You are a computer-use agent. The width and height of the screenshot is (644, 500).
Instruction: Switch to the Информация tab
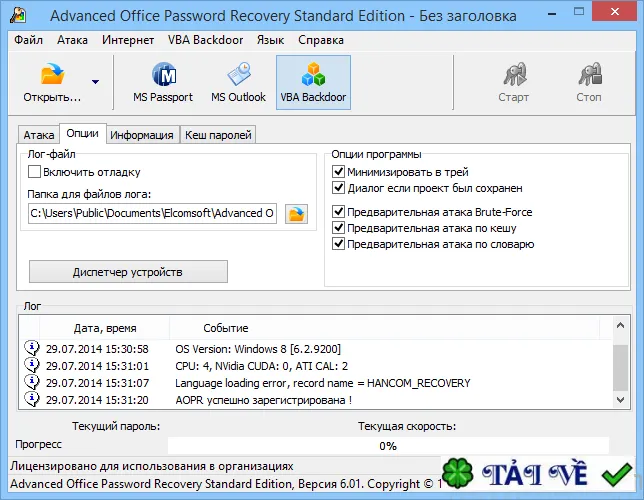142,135
